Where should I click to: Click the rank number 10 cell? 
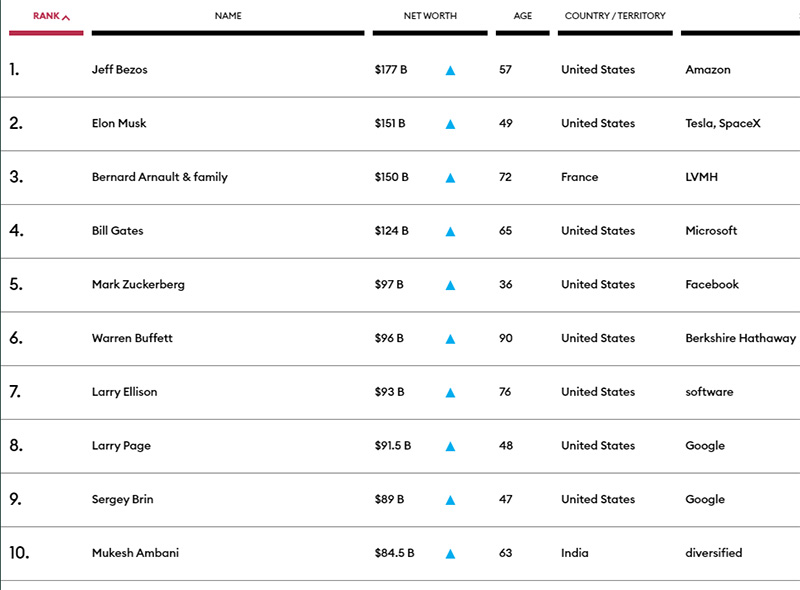tap(19, 553)
